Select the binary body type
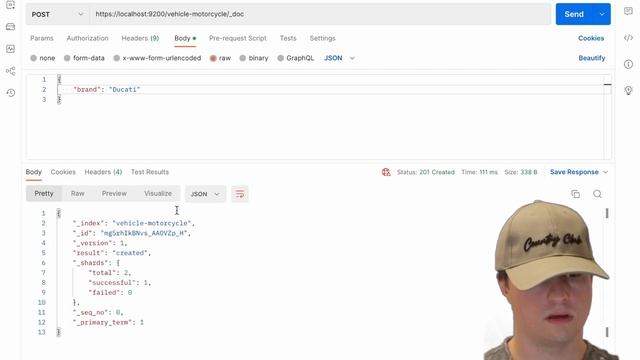Screen dimensions: 640x360 click(254, 58)
